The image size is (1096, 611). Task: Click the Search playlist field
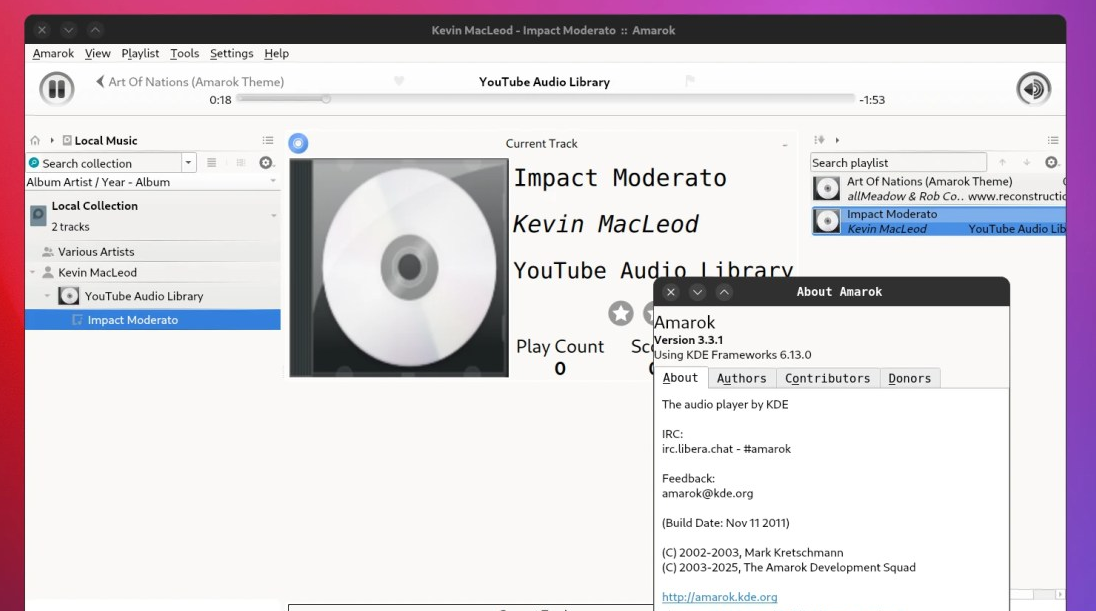click(898, 162)
